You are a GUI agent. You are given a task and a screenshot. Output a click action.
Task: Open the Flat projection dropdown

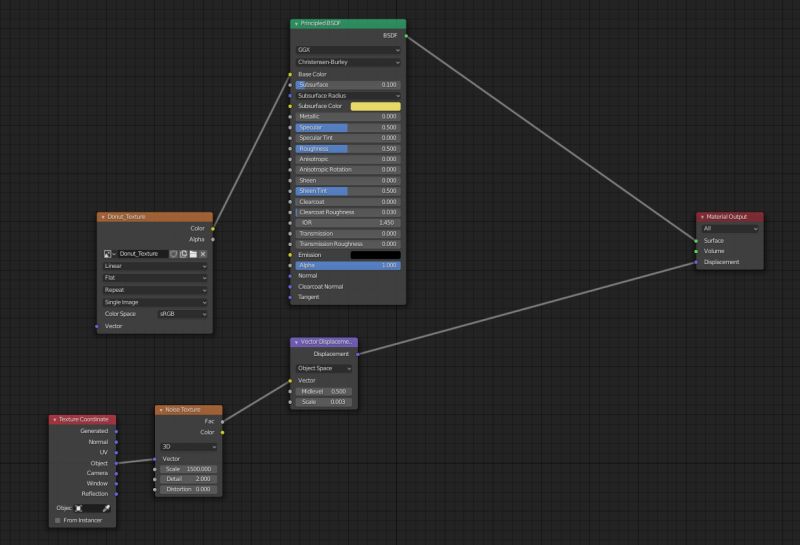155,278
